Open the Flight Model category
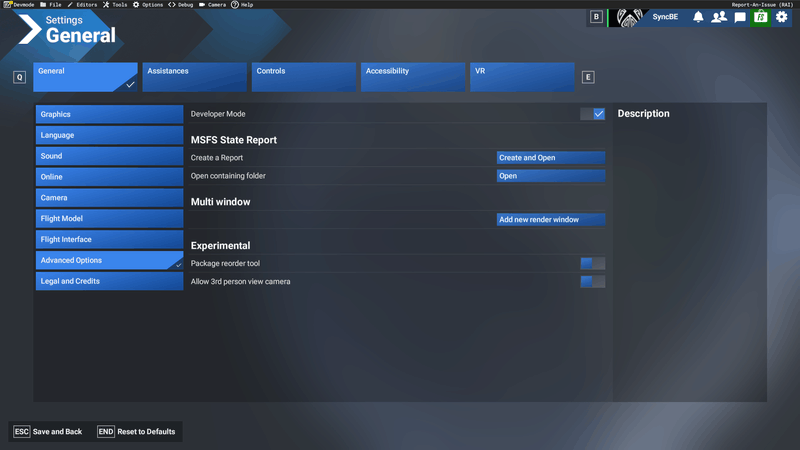 [109, 218]
